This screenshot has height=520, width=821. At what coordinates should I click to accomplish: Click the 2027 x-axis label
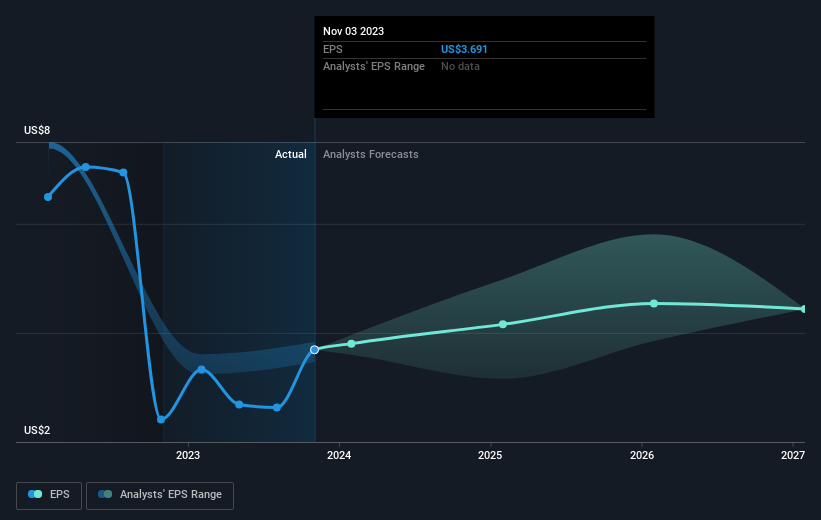pos(793,456)
